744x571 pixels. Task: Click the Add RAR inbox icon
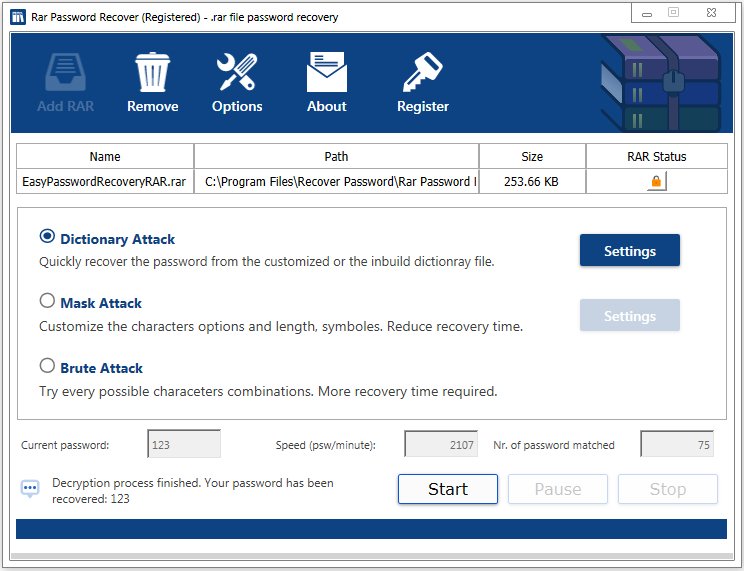tap(65, 72)
